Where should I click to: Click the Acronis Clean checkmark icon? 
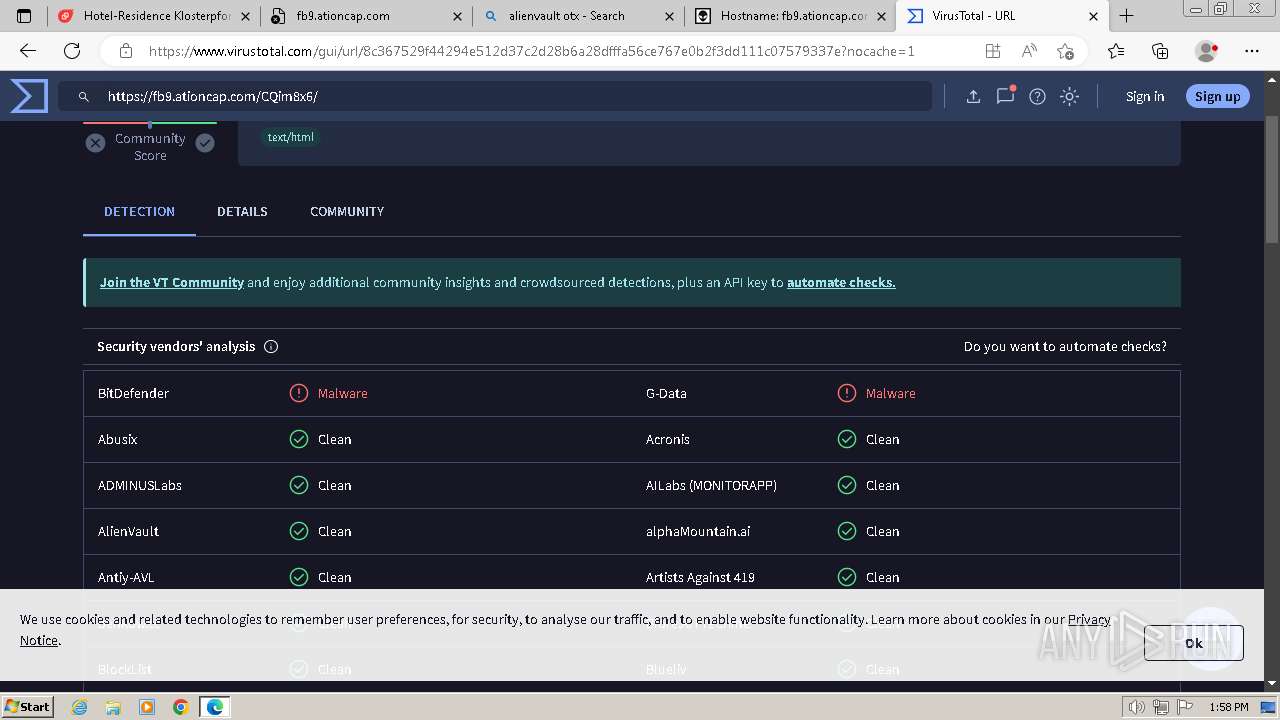click(x=847, y=439)
